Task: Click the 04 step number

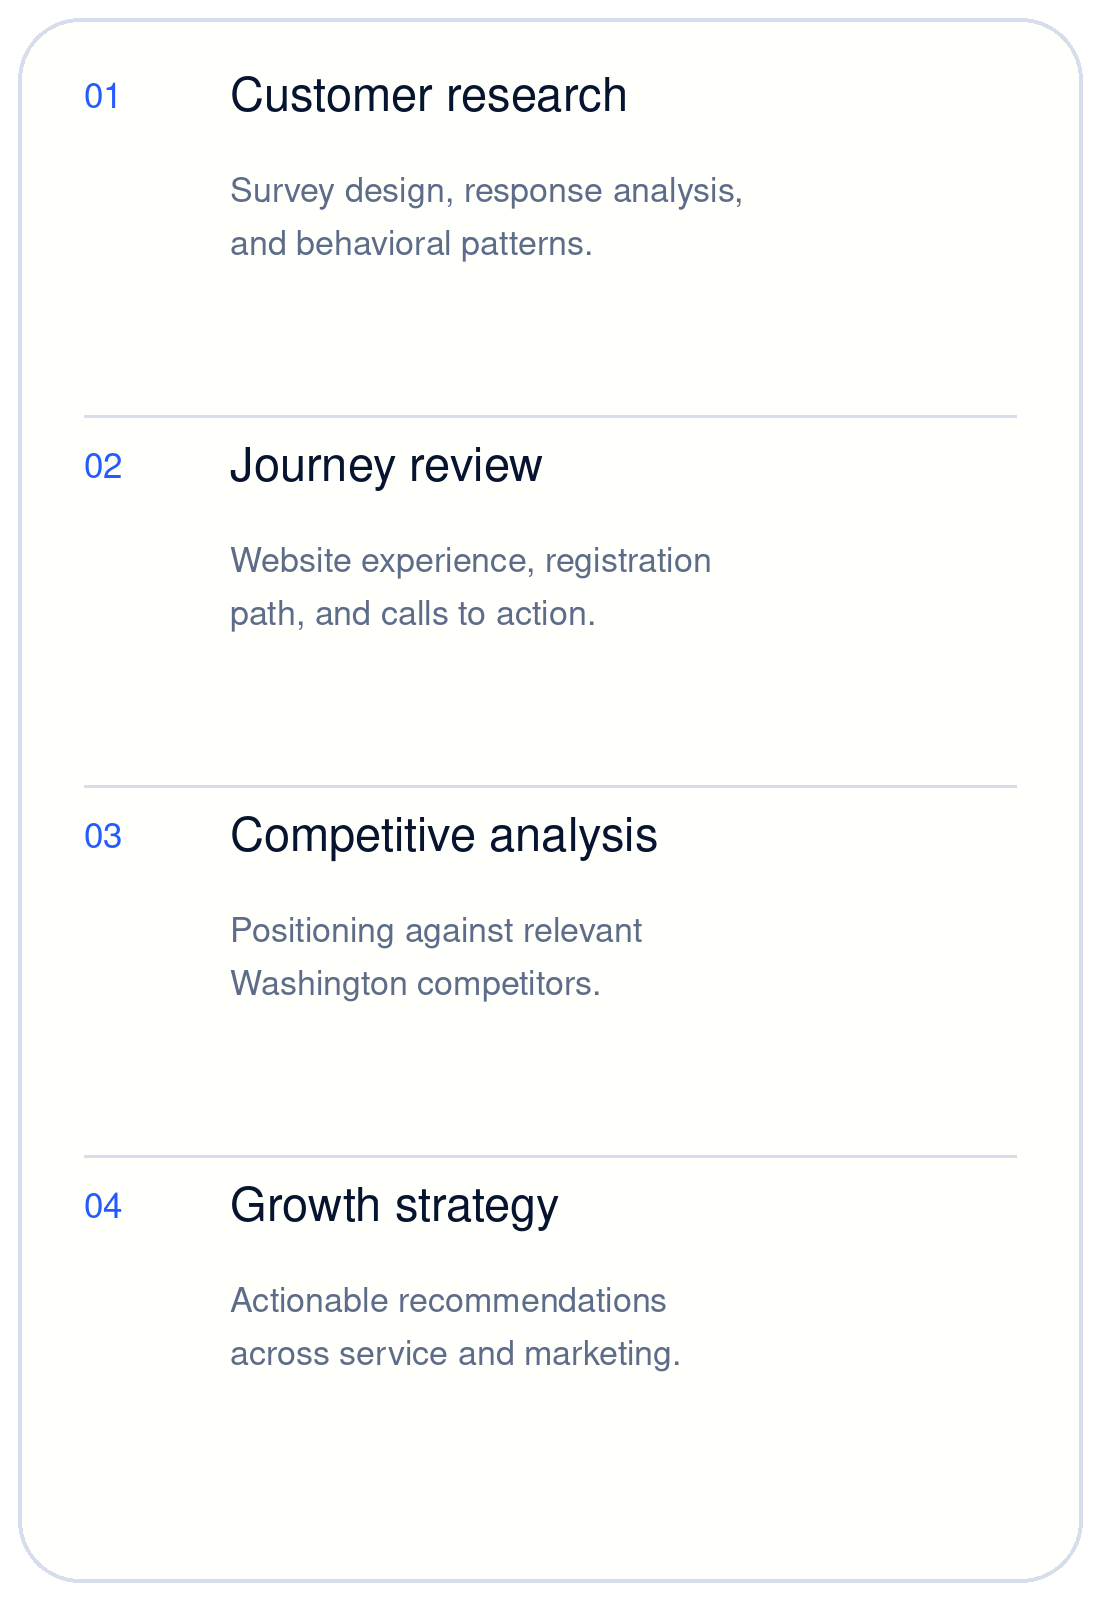Action: click(103, 1207)
